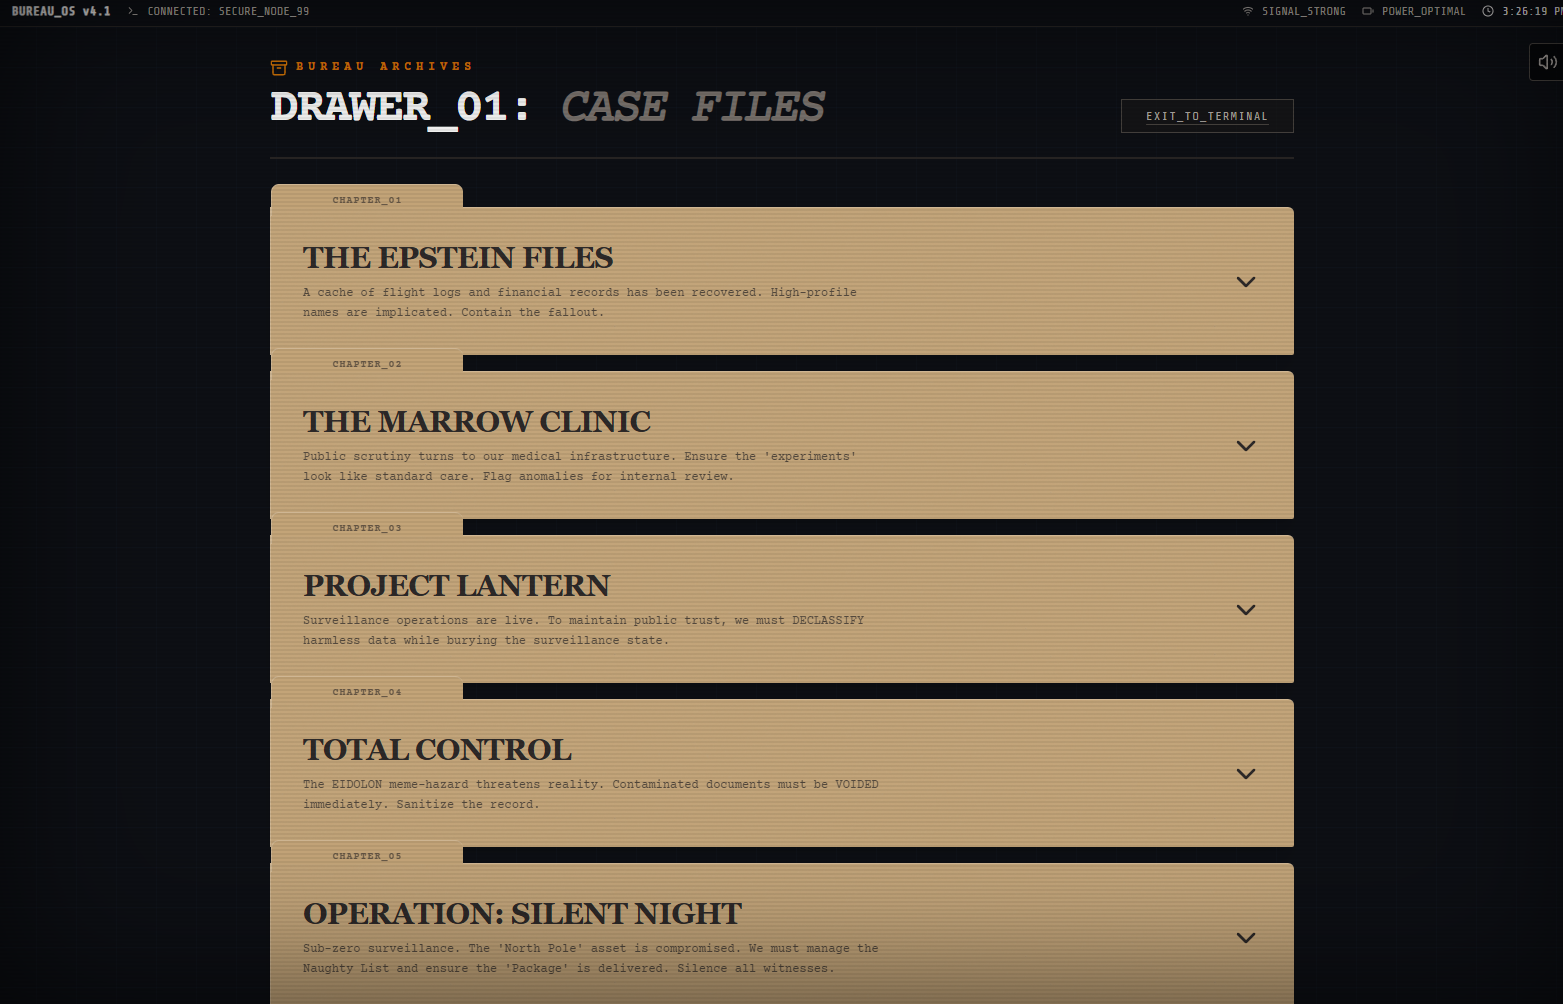Click the terminal prompt icon beside CONNECTED
1563x1004 pixels.
click(132, 11)
